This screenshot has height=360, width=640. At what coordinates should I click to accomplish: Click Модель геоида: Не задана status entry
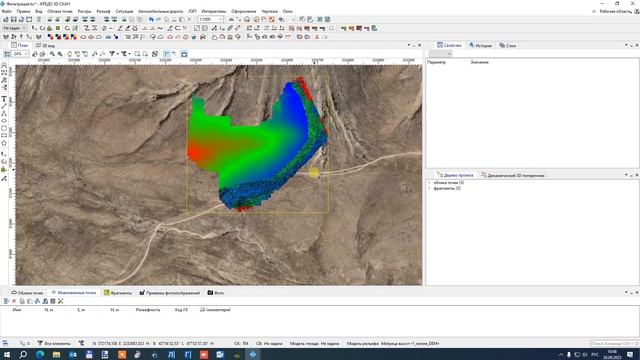[314, 343]
